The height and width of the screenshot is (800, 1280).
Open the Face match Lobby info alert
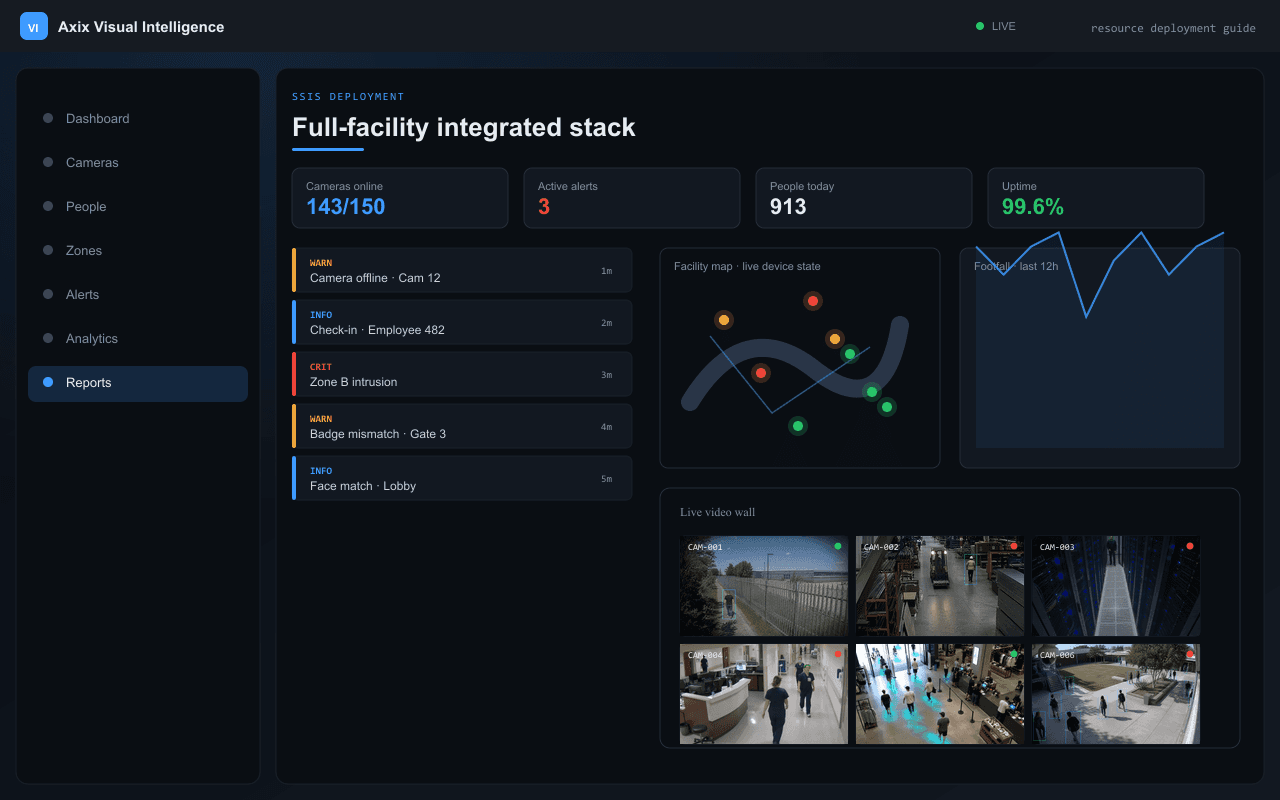pyautogui.click(x=462, y=478)
